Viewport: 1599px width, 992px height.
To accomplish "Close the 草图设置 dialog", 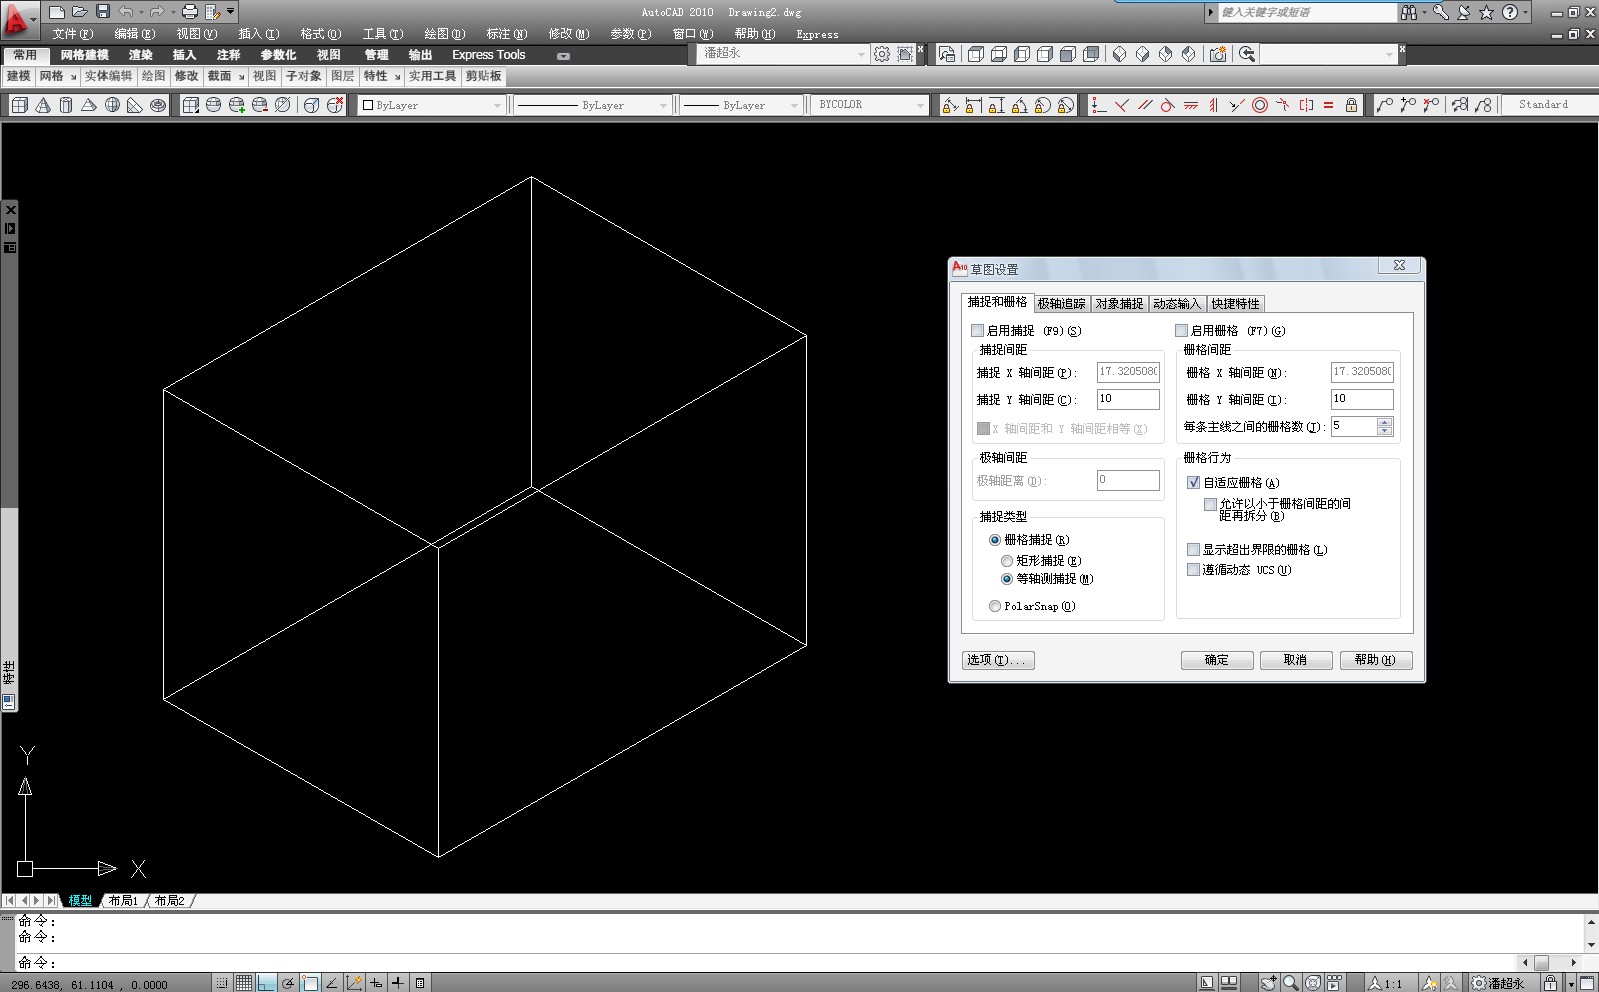I will click(x=1399, y=266).
